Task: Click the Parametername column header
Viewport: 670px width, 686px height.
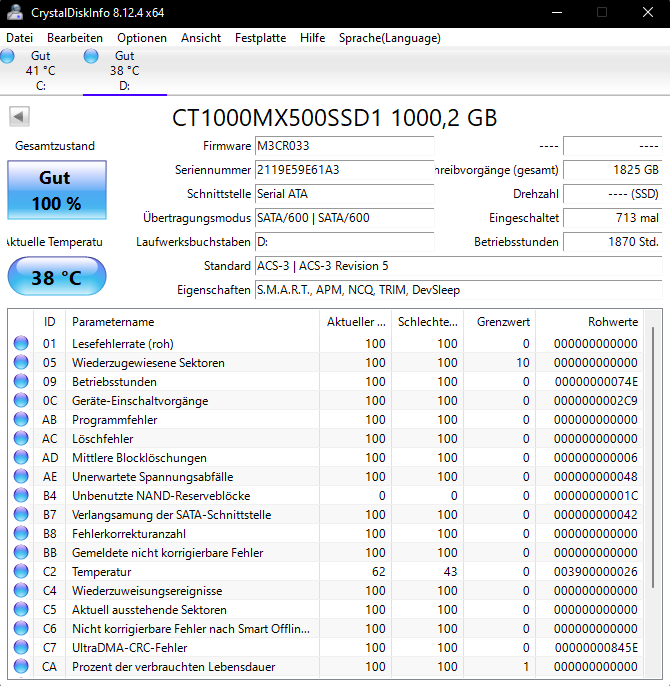Action: pyautogui.click(x=193, y=322)
